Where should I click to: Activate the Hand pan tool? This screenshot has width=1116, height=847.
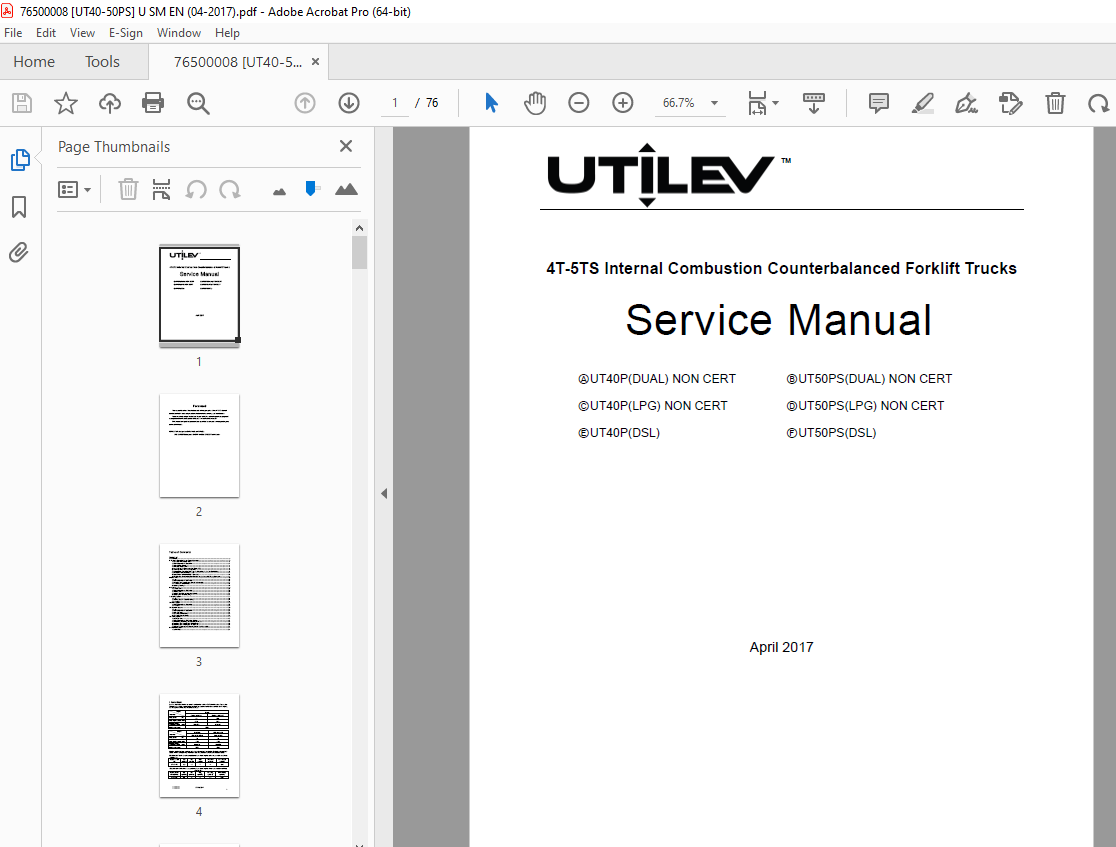(x=535, y=103)
